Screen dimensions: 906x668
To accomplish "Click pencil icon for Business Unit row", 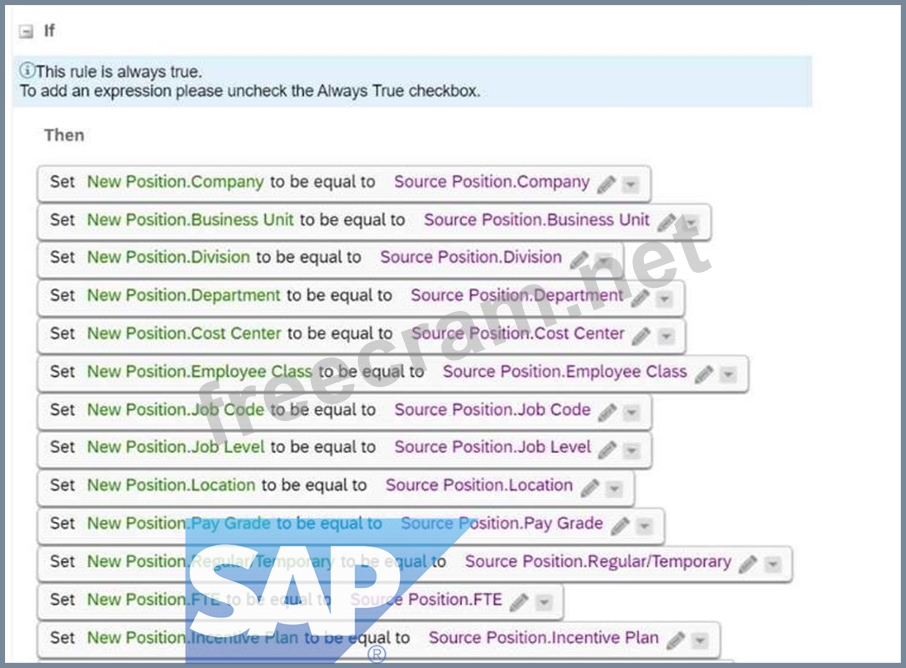I will pyautogui.click(x=666, y=222).
